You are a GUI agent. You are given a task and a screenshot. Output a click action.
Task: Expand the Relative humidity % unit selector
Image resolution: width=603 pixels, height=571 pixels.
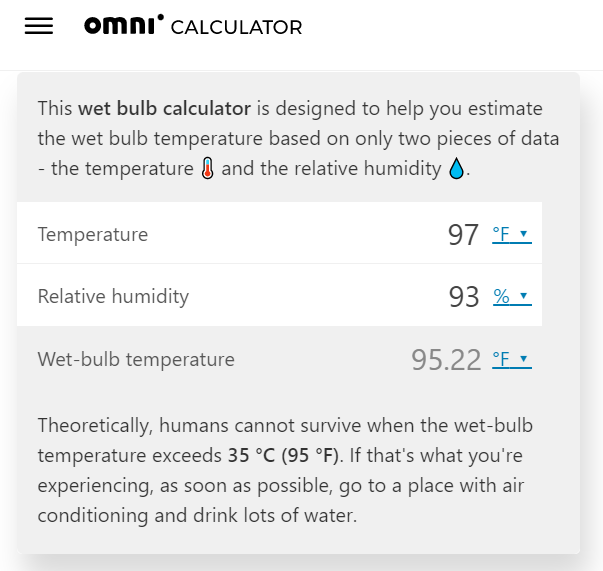(x=511, y=297)
